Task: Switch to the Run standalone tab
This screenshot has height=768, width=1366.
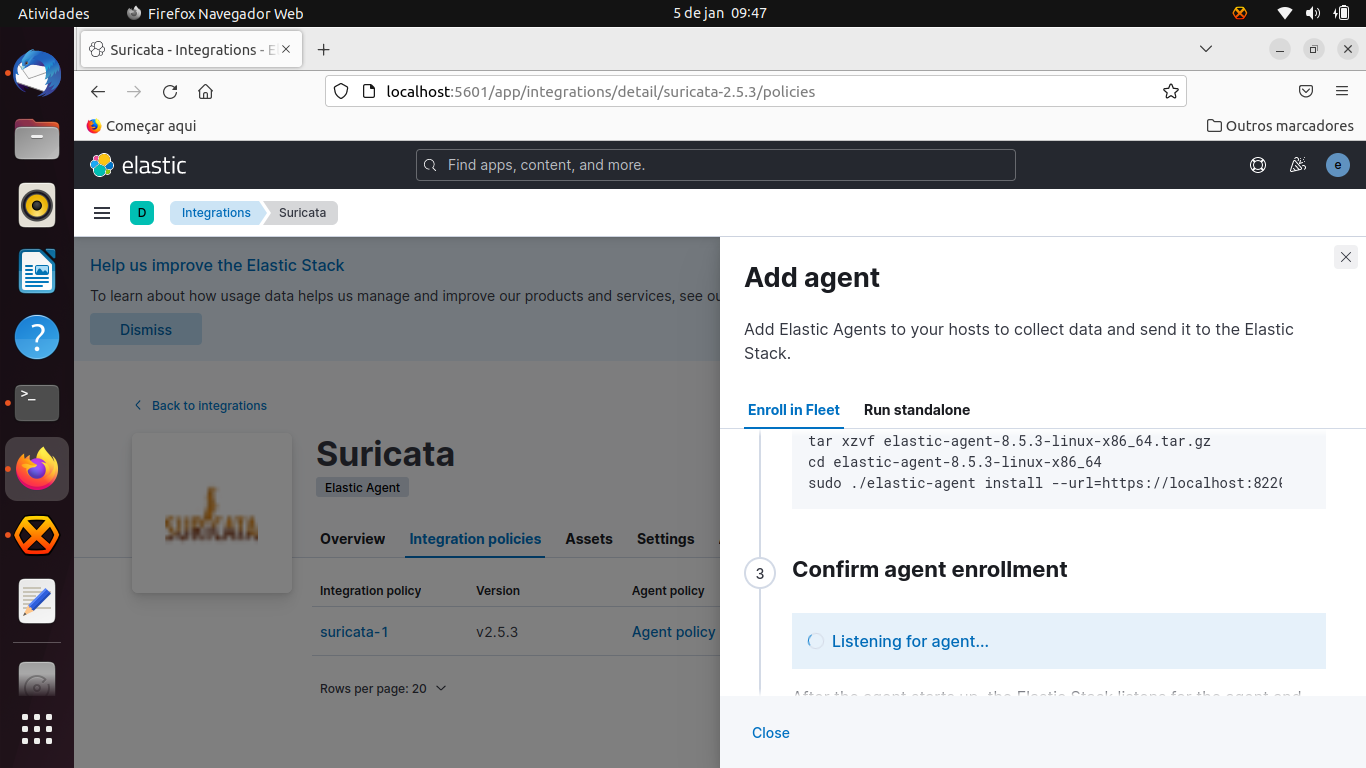Action: point(917,410)
